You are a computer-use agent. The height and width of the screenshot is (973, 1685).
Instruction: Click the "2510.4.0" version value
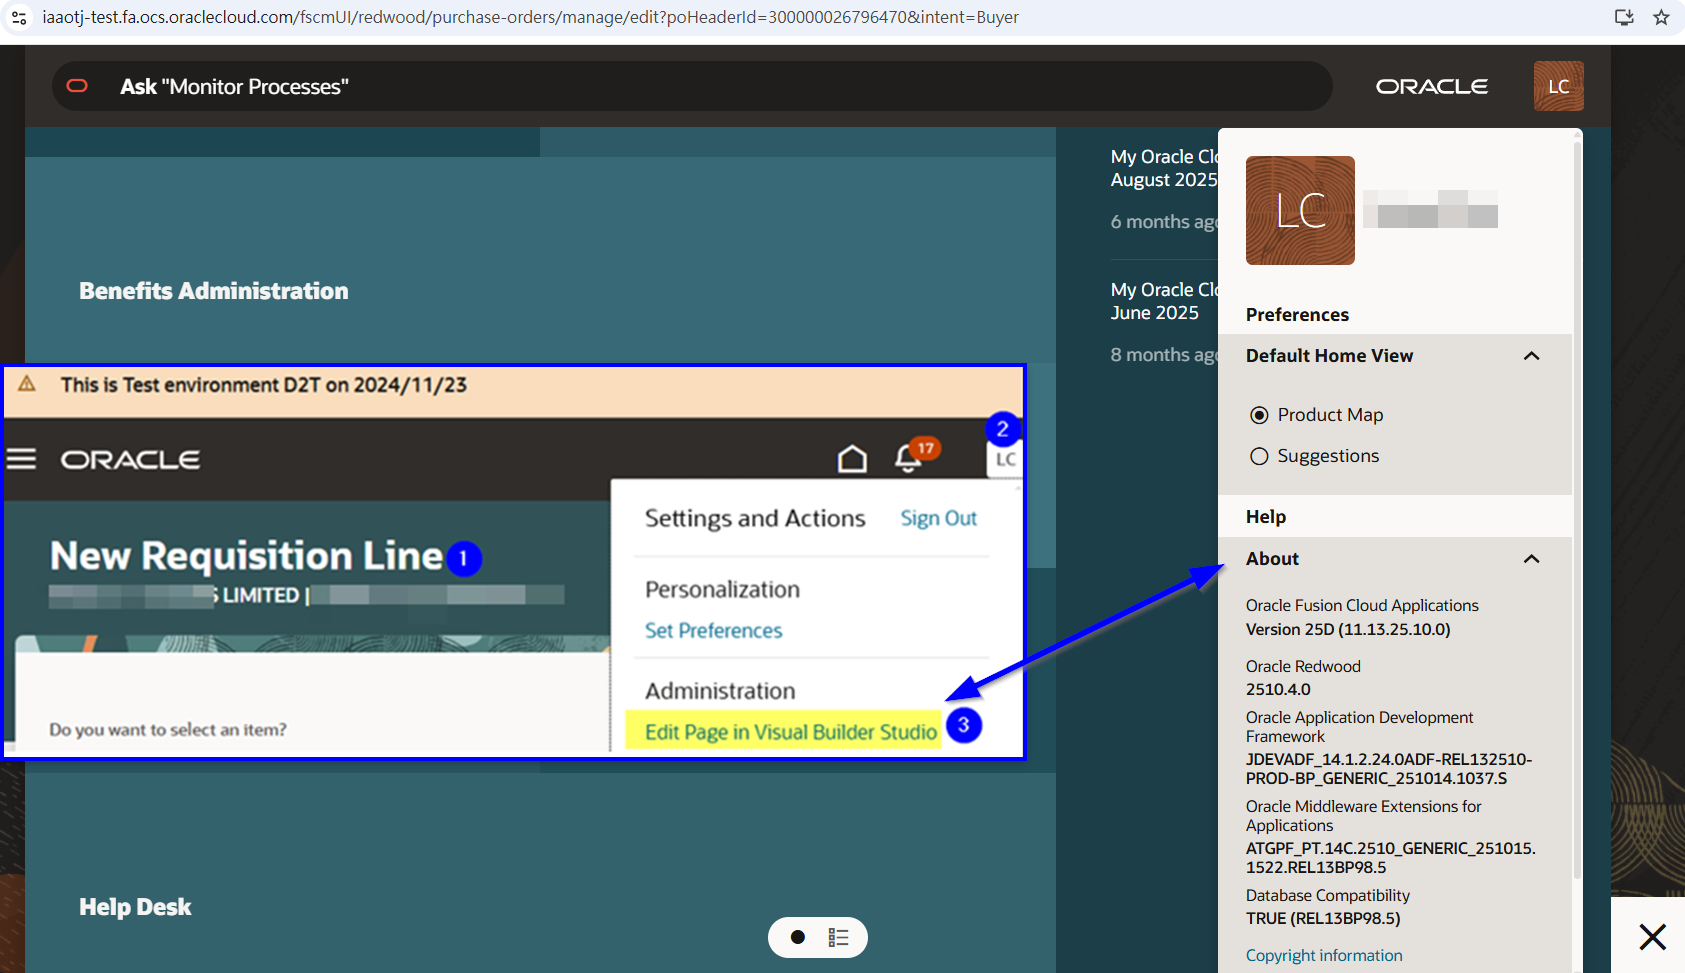[1278, 689]
